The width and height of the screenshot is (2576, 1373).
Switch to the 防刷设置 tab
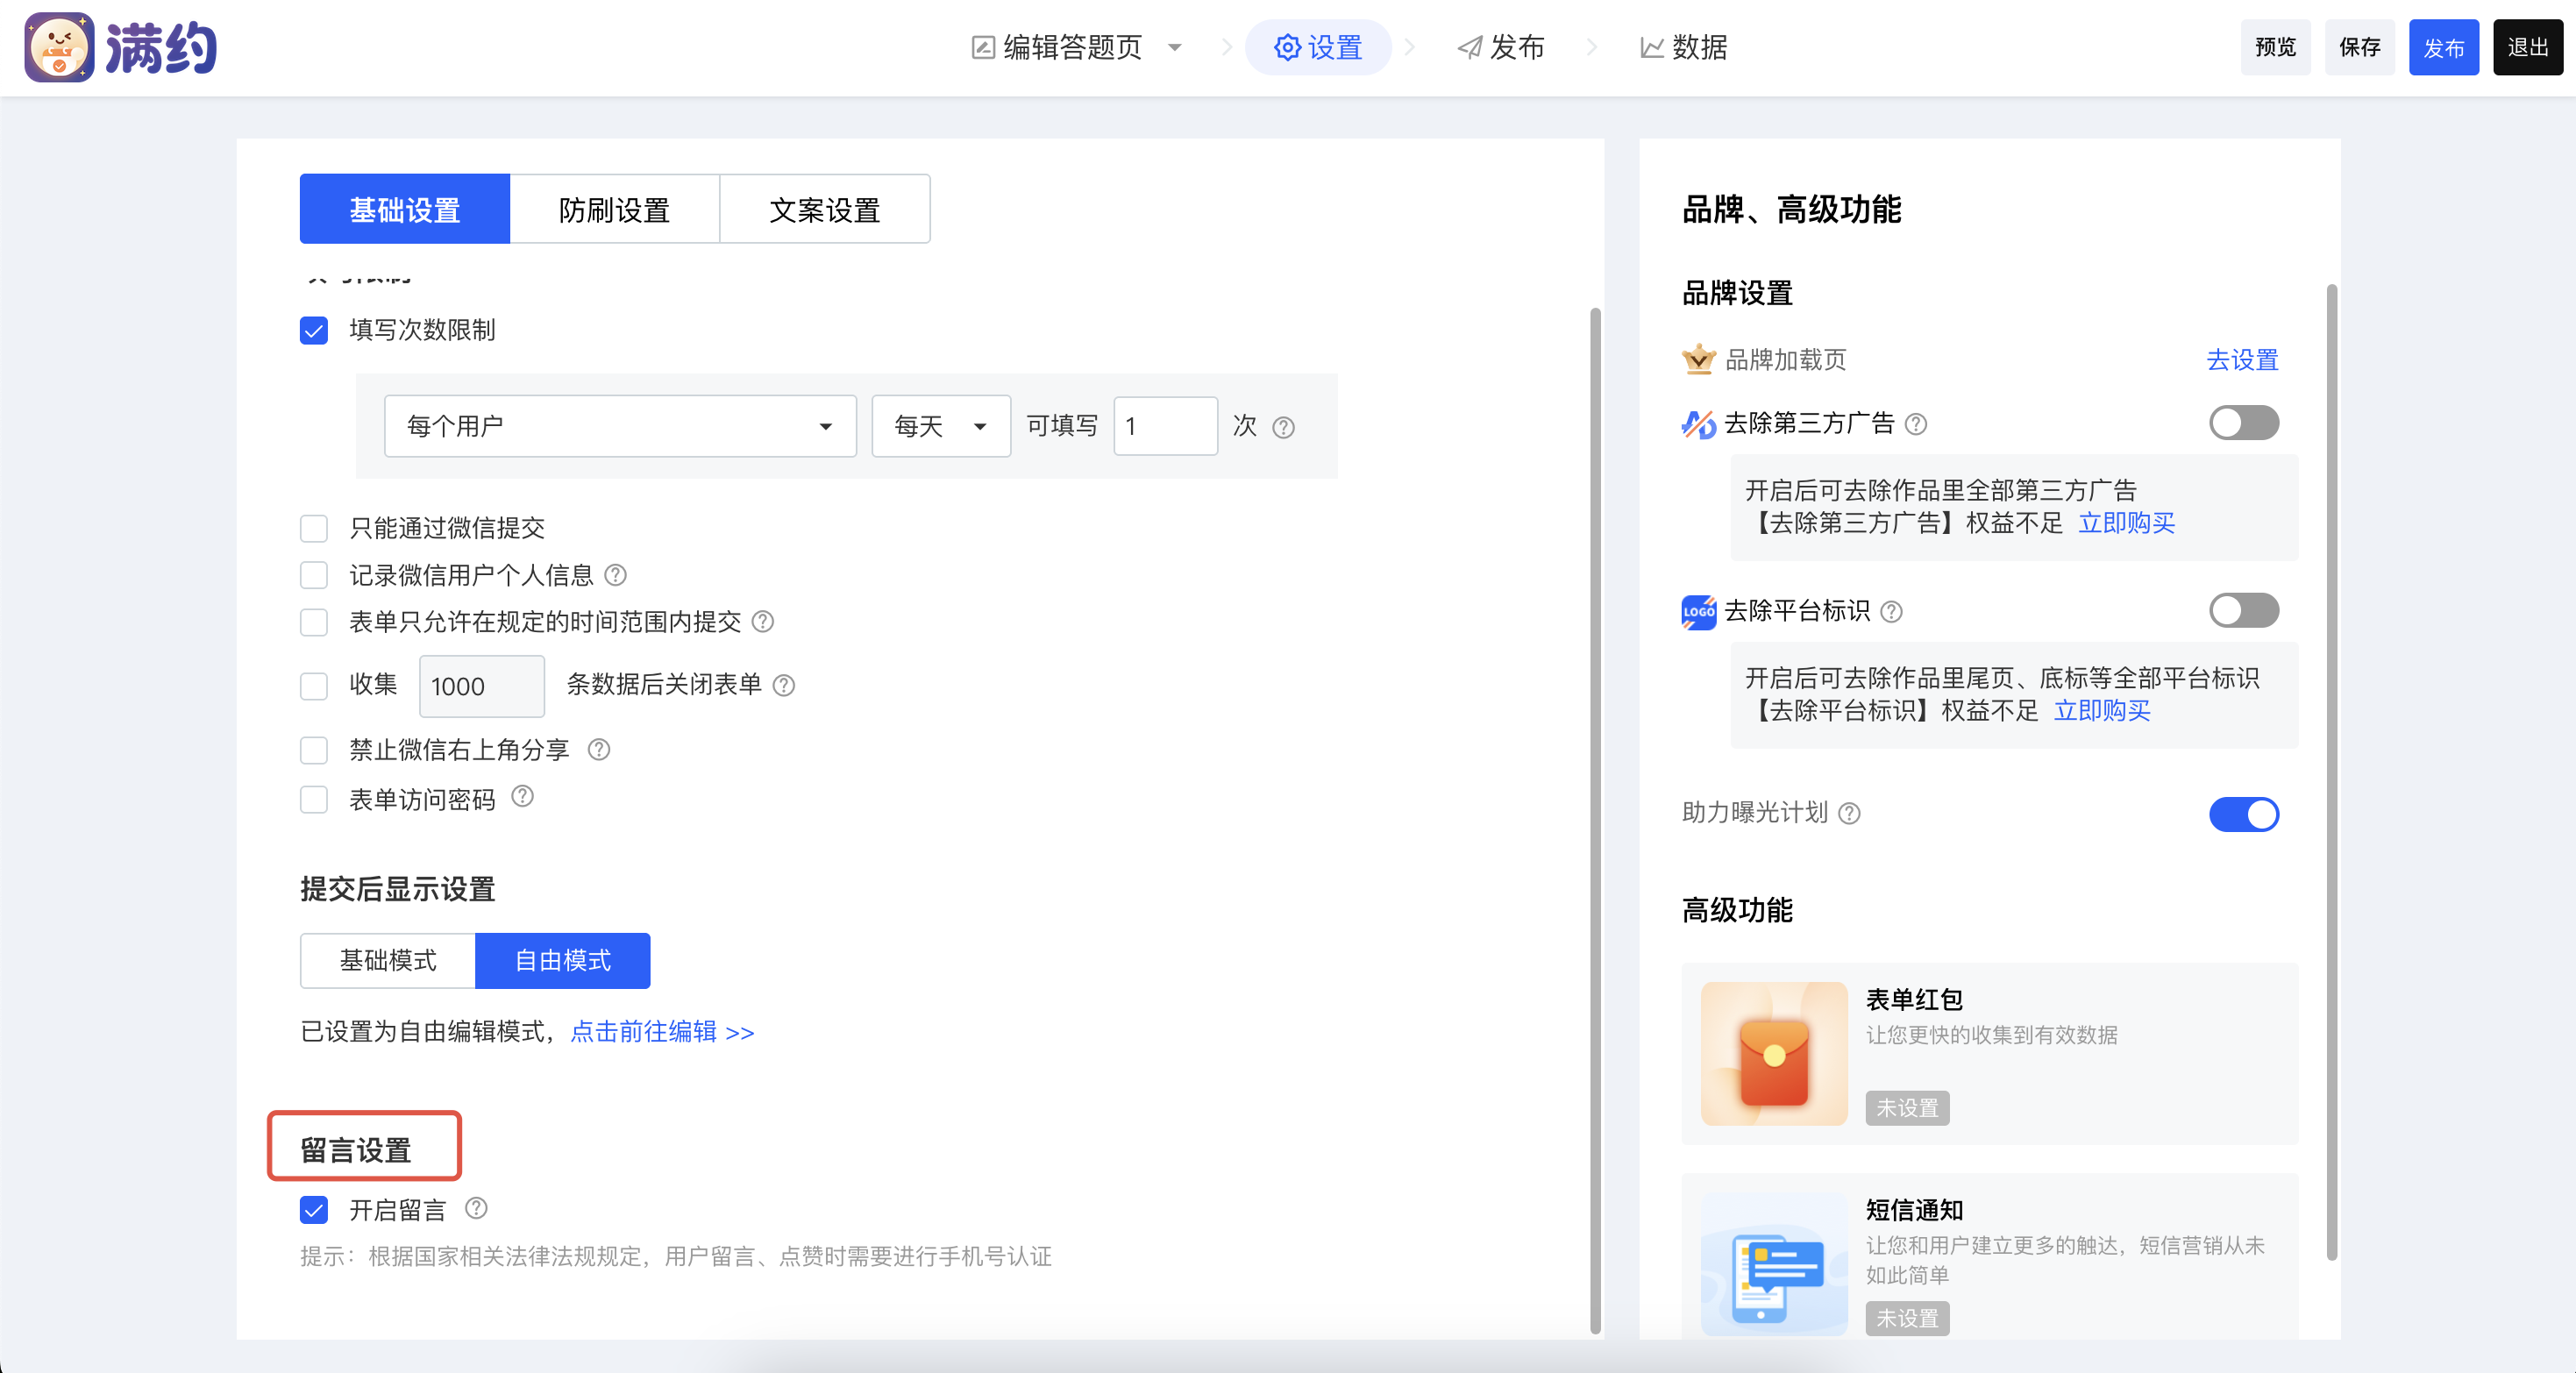click(x=614, y=209)
